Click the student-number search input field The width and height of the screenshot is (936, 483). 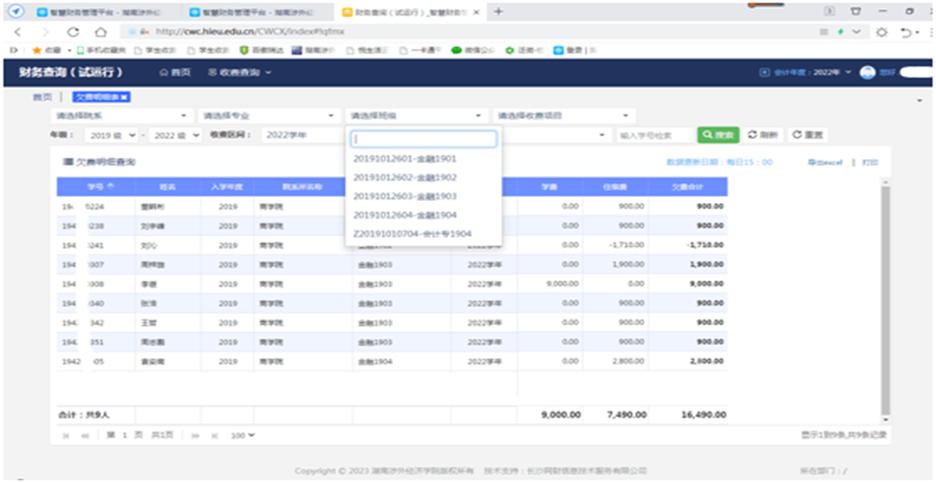655,136
